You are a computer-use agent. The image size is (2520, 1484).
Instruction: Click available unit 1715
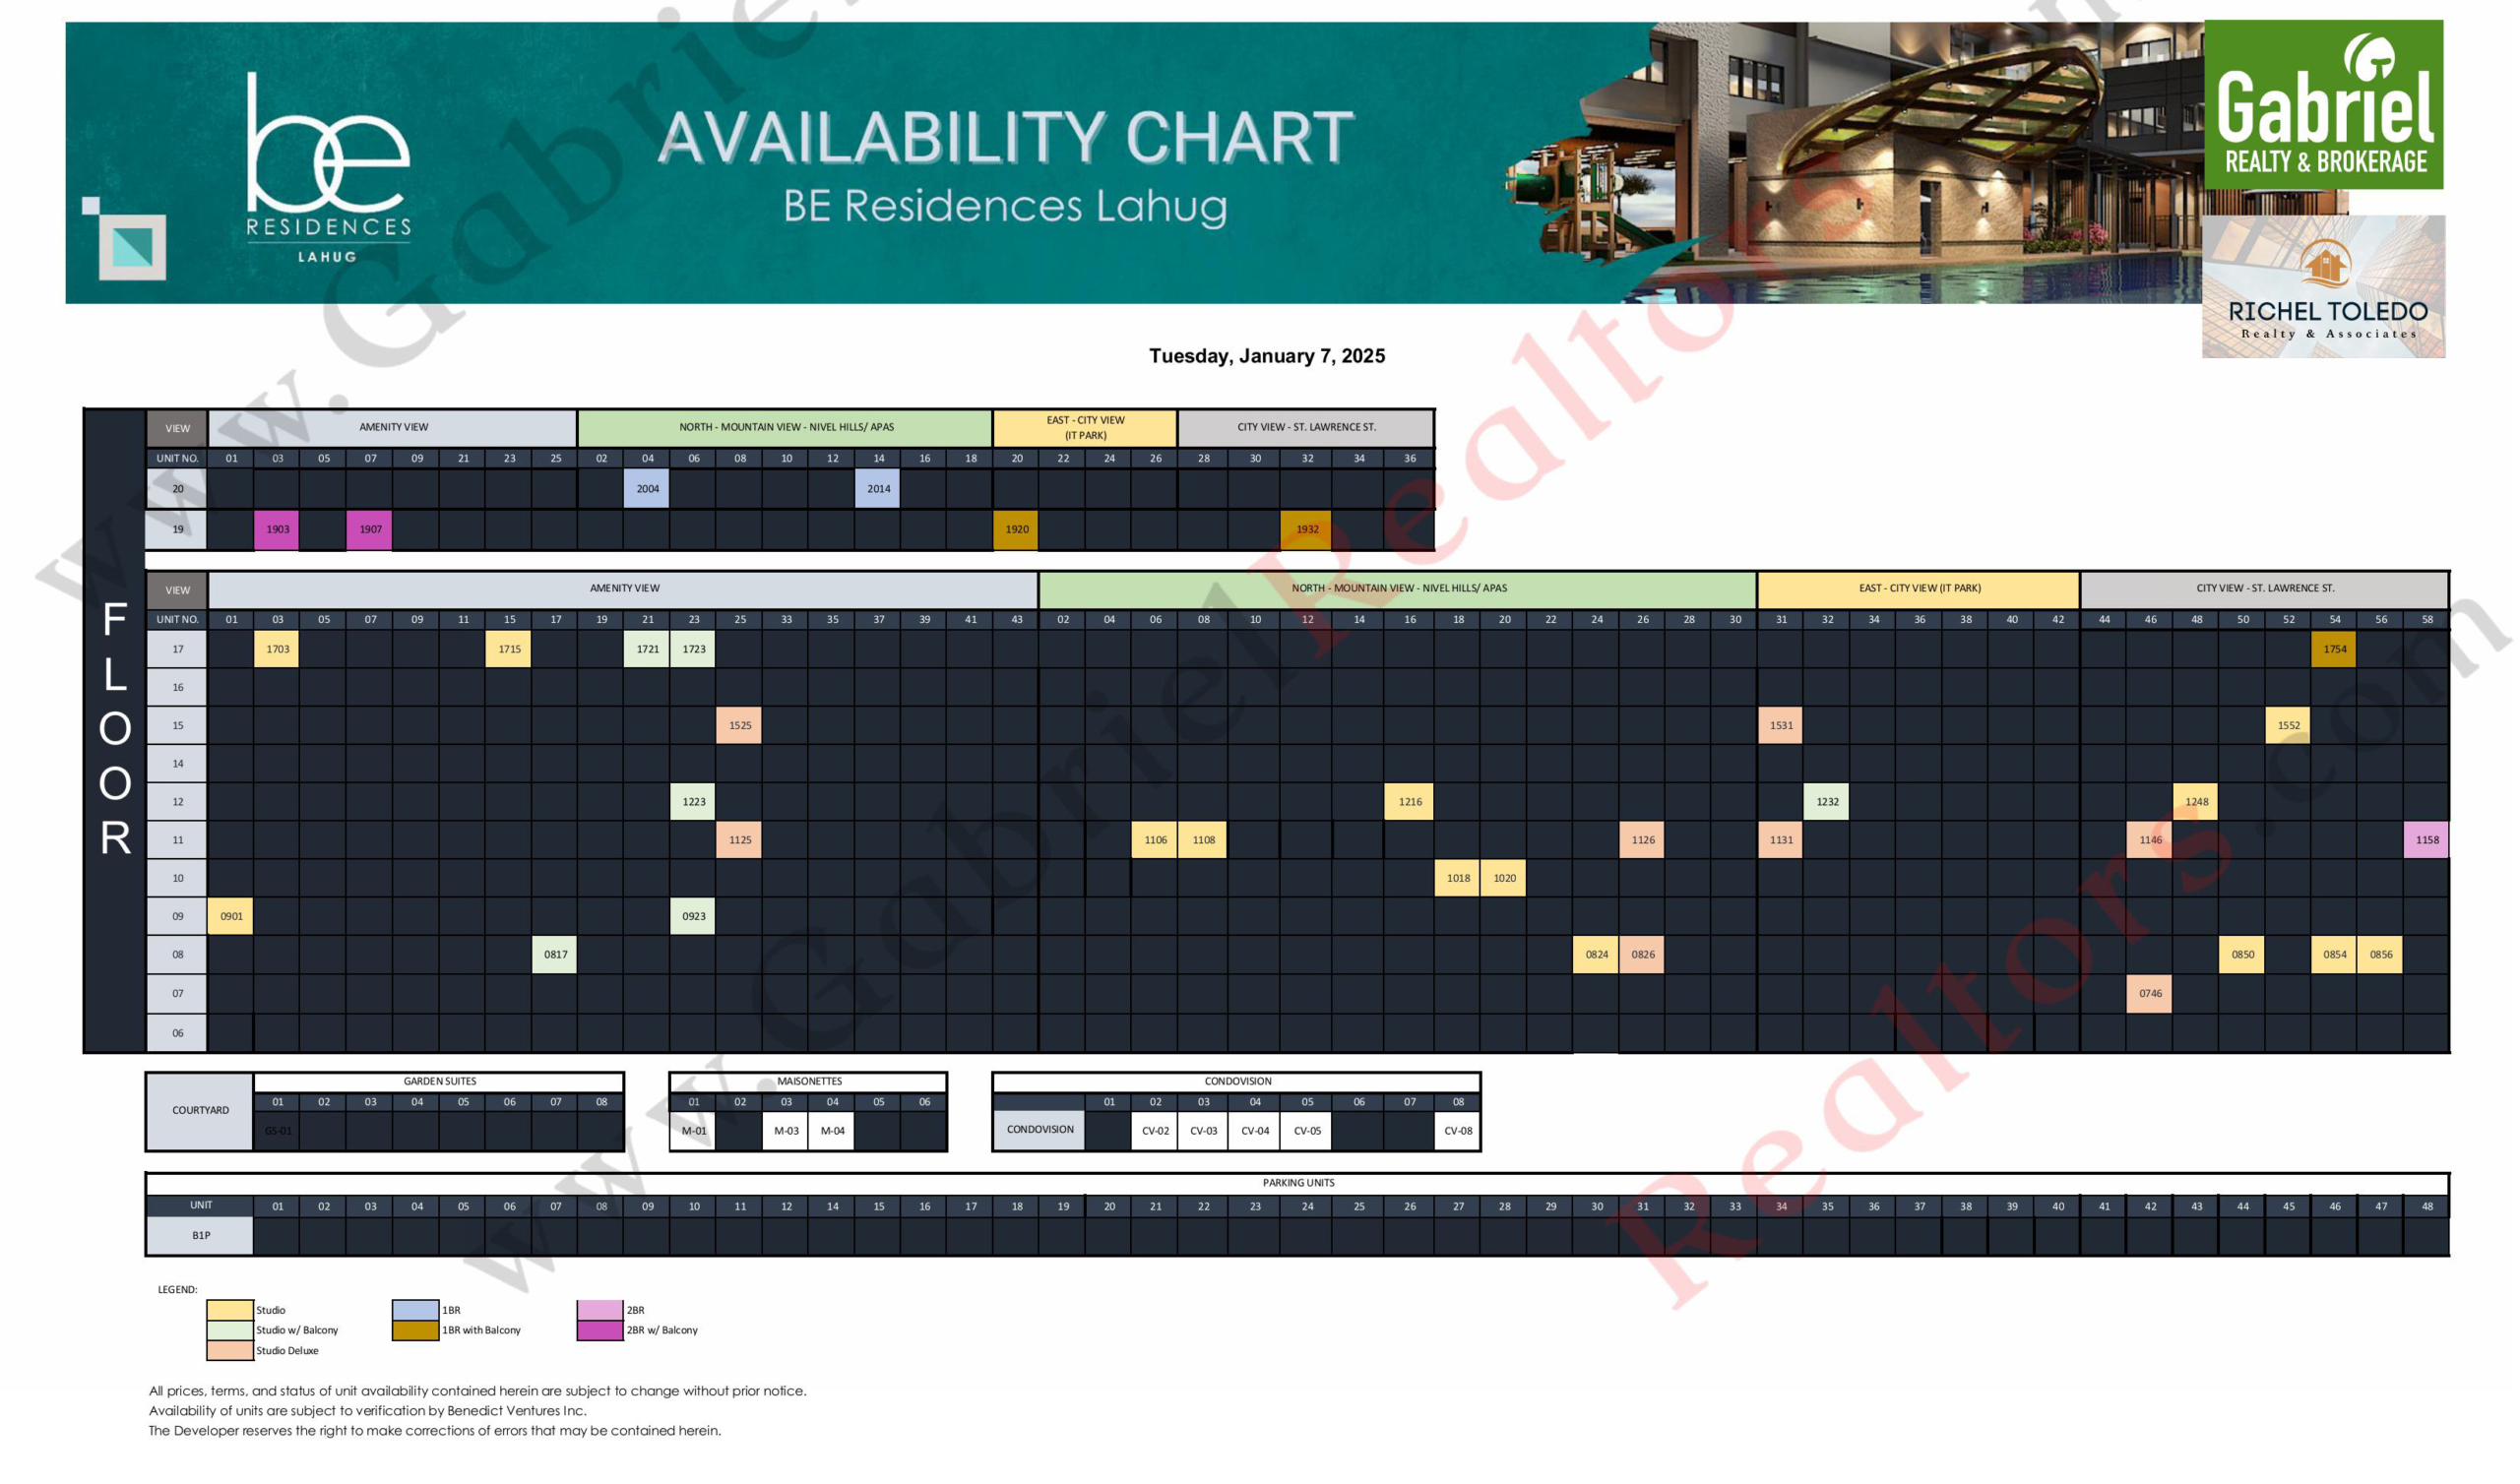(x=509, y=649)
